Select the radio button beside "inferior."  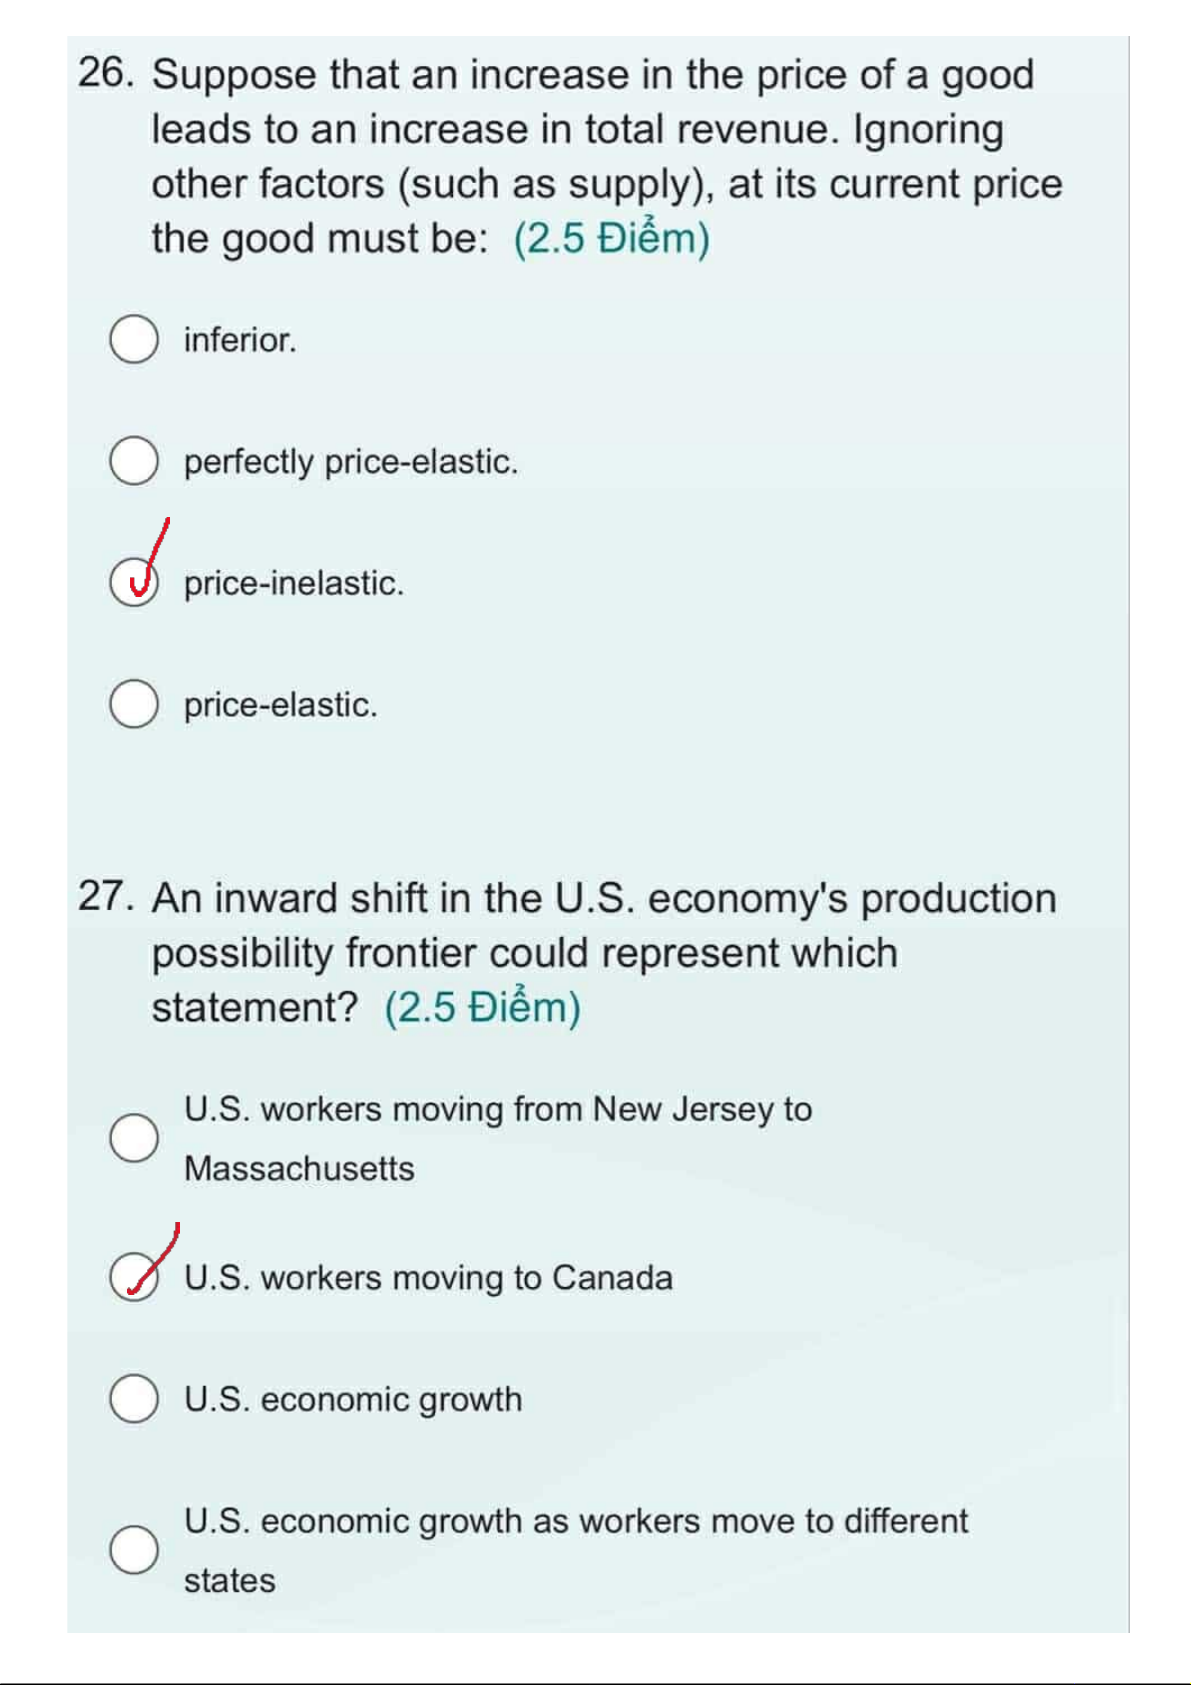133,340
